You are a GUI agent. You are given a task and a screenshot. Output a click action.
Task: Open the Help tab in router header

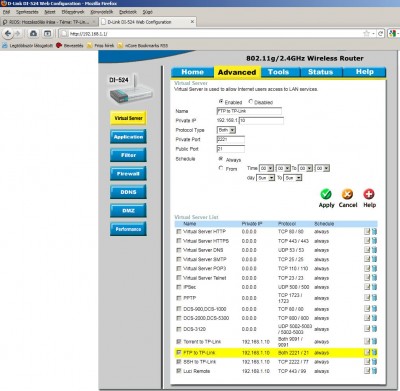(x=365, y=72)
